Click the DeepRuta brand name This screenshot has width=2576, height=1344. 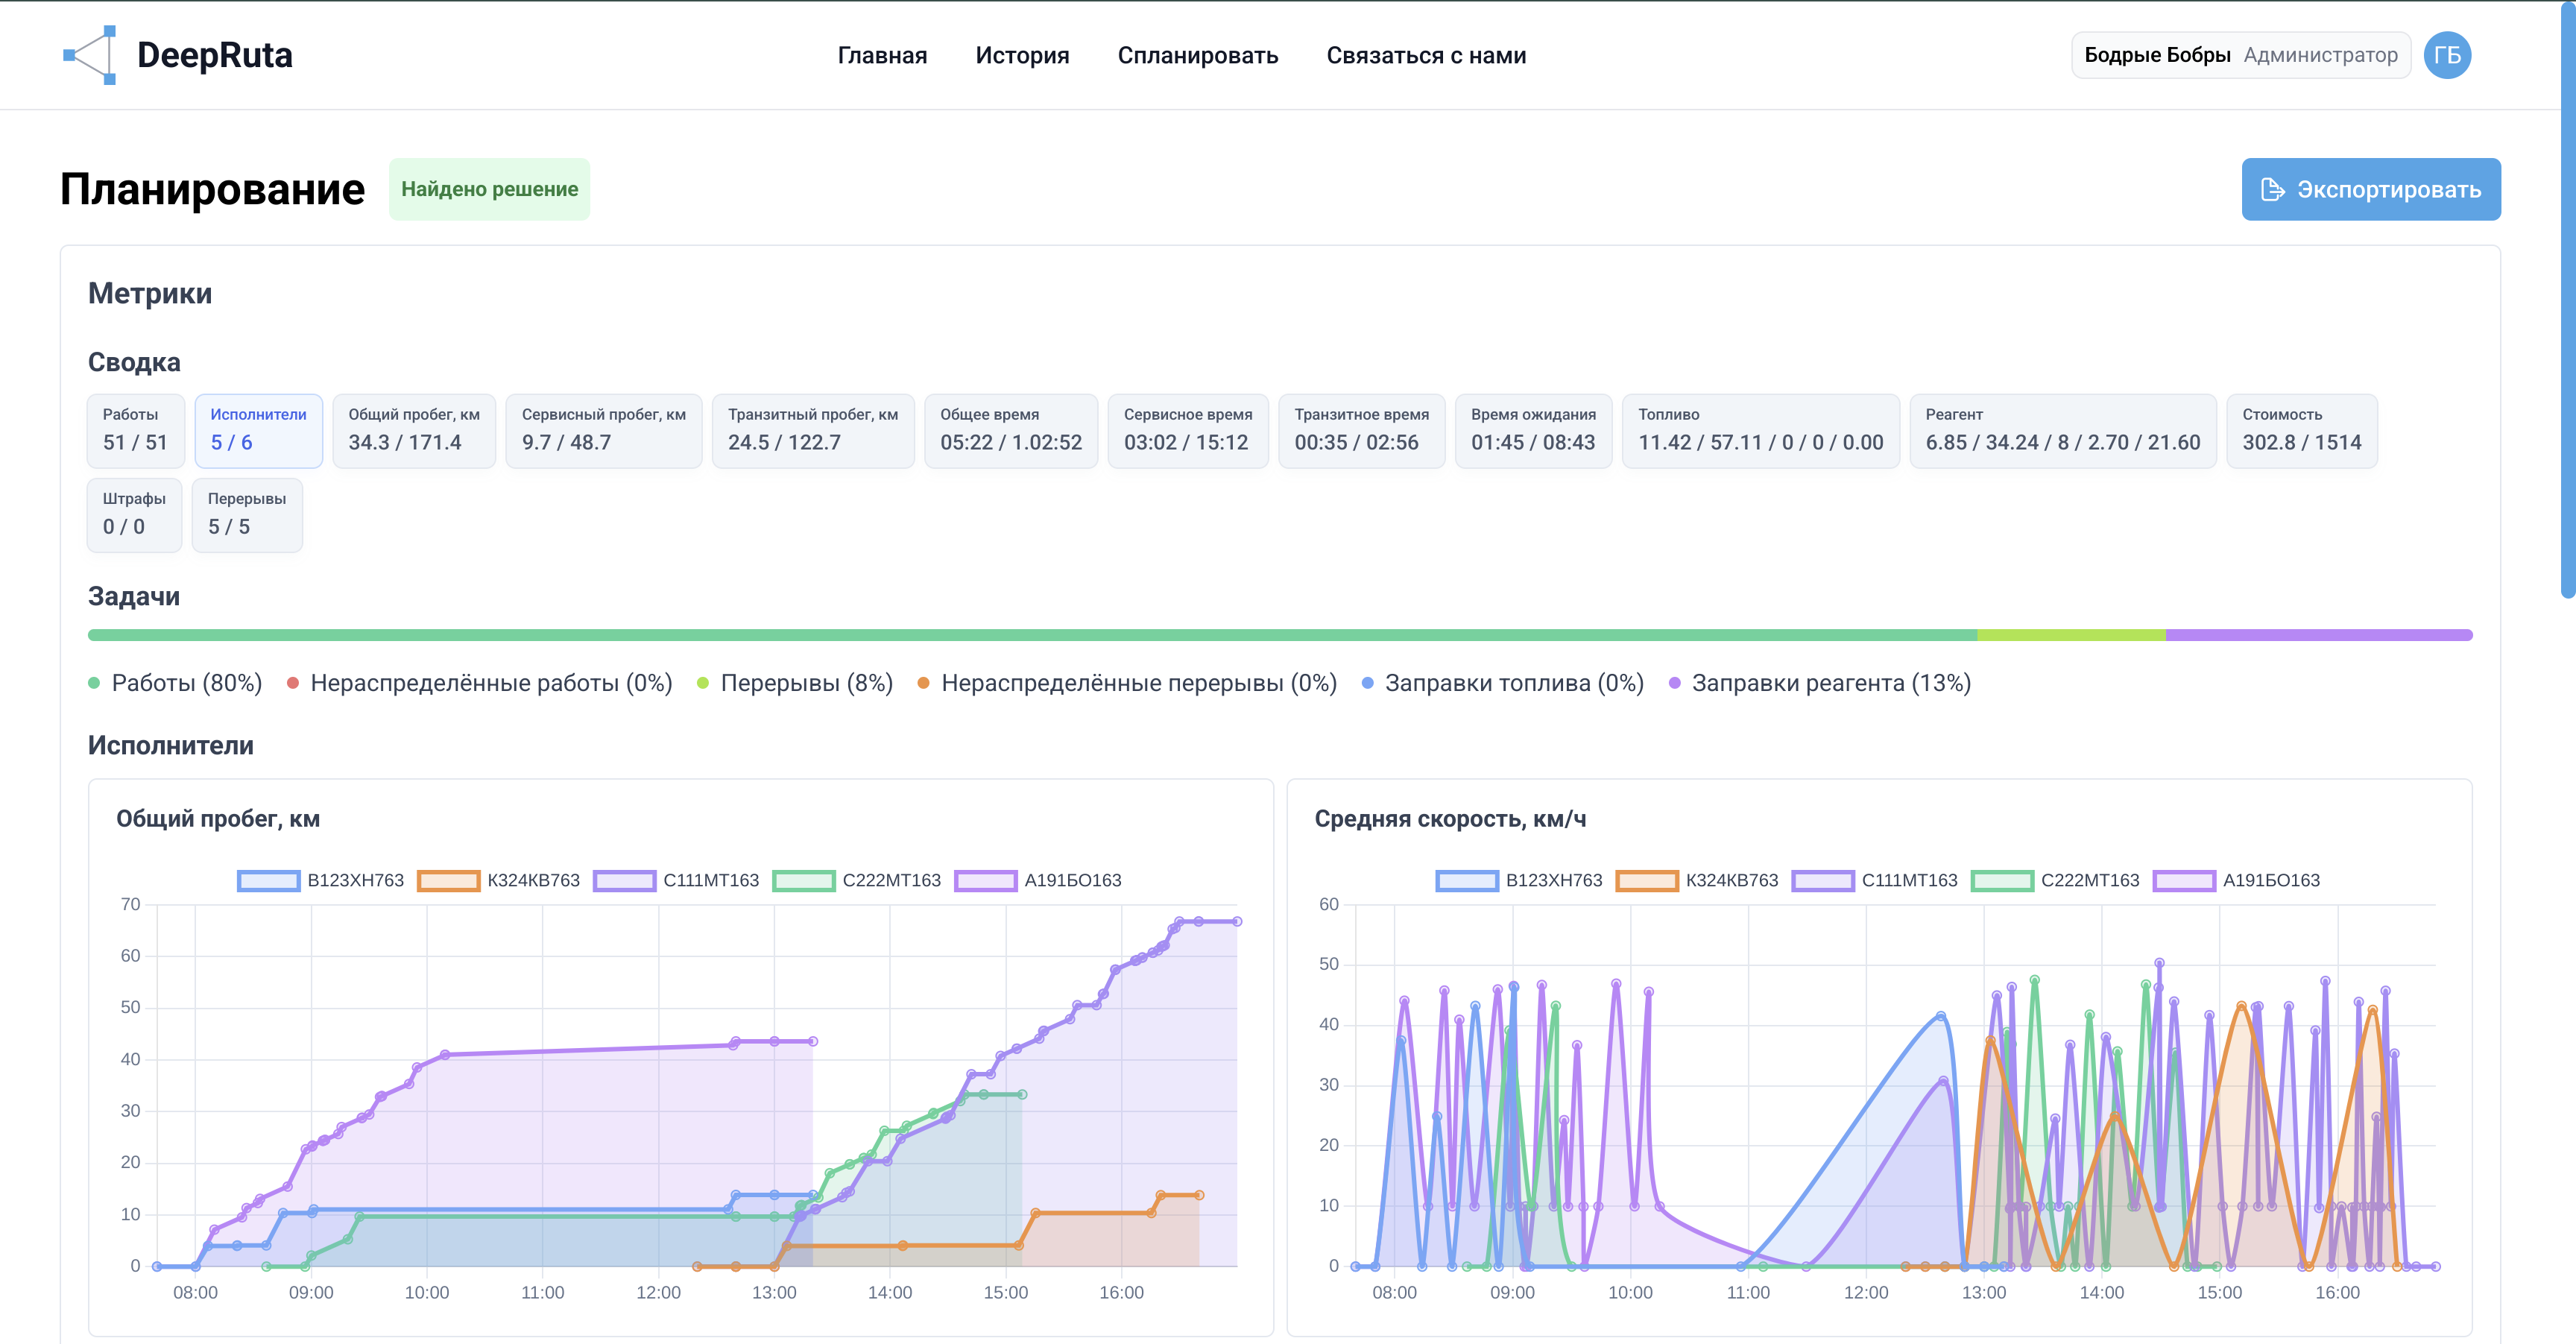215,55
